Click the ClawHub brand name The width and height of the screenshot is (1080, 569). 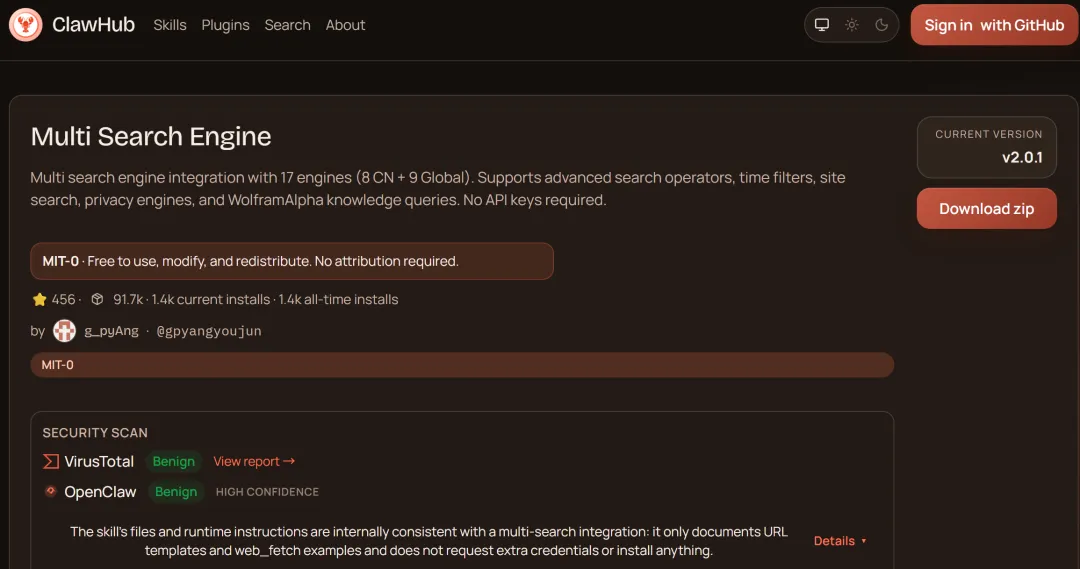point(93,25)
